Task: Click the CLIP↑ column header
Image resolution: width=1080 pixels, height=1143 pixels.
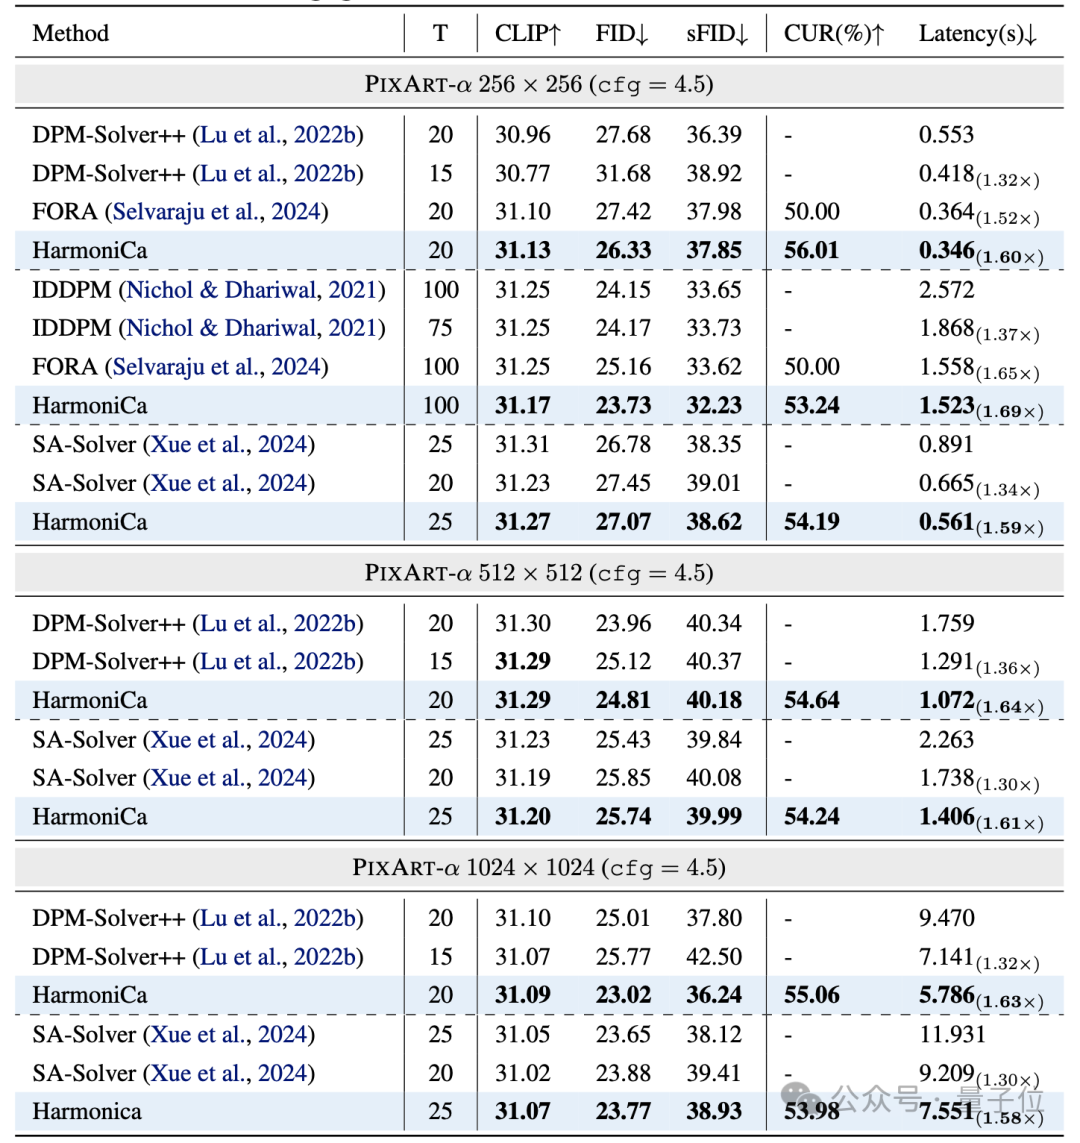Action: (x=528, y=33)
